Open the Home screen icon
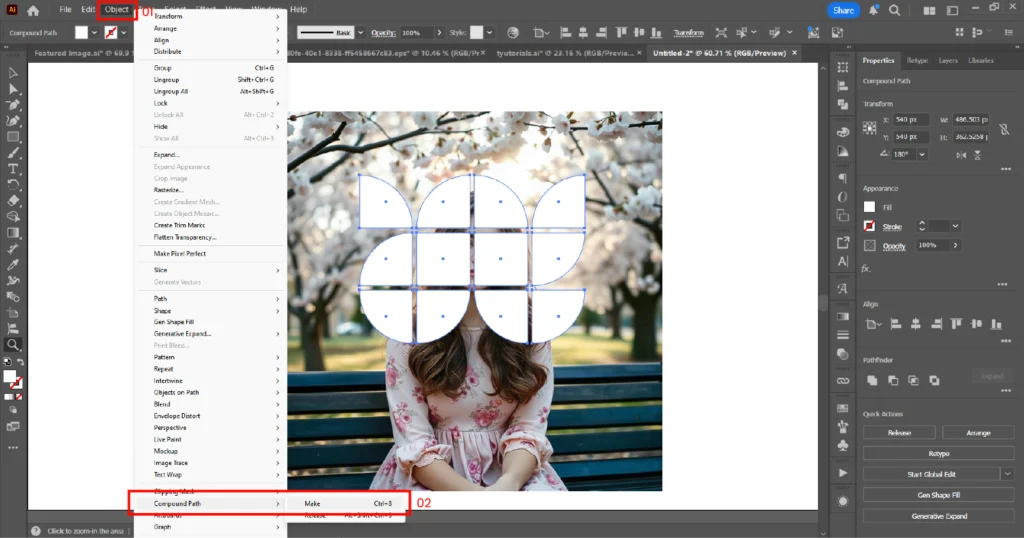This screenshot has width=1024, height=538. 33,10
